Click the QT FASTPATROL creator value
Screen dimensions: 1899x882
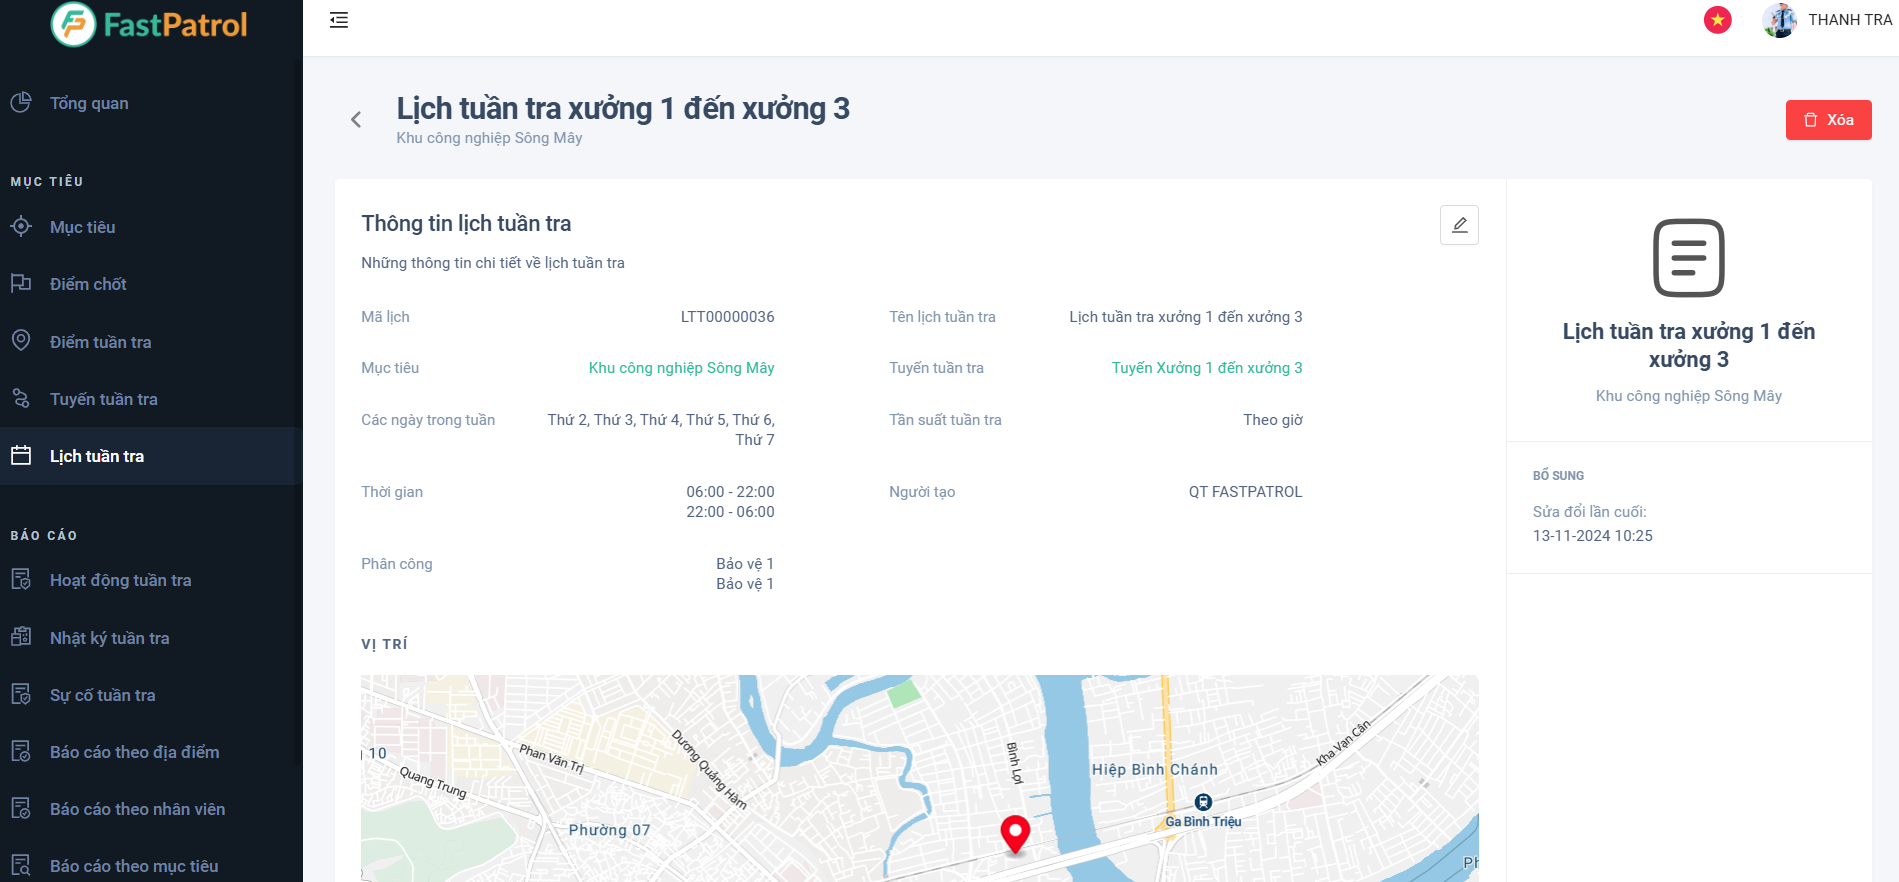[1245, 492]
